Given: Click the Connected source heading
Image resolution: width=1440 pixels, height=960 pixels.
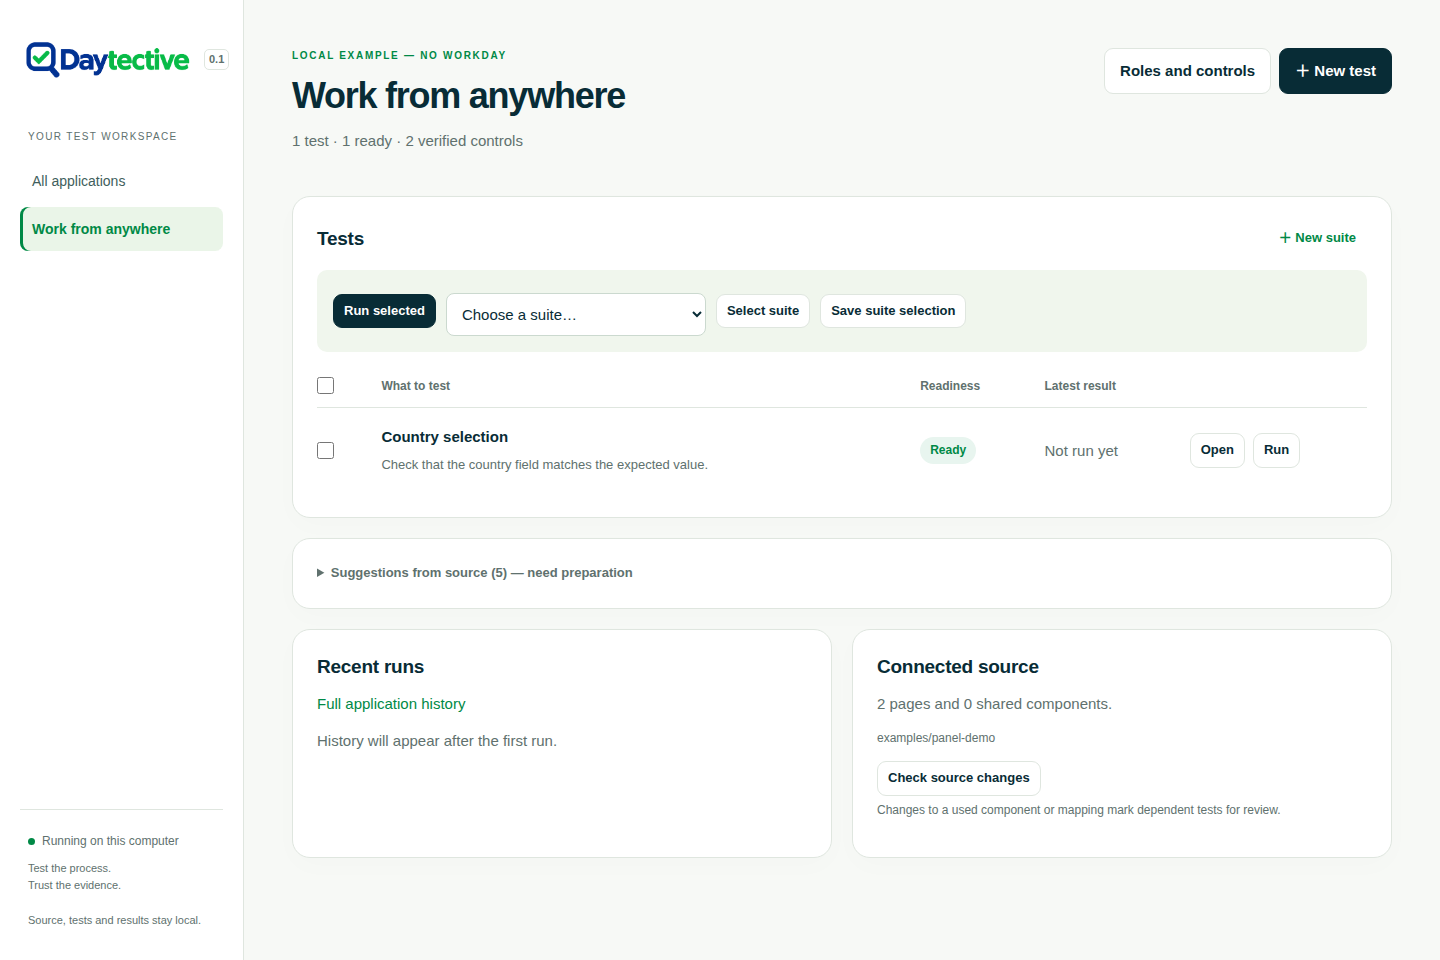Looking at the screenshot, I should tap(958, 667).
